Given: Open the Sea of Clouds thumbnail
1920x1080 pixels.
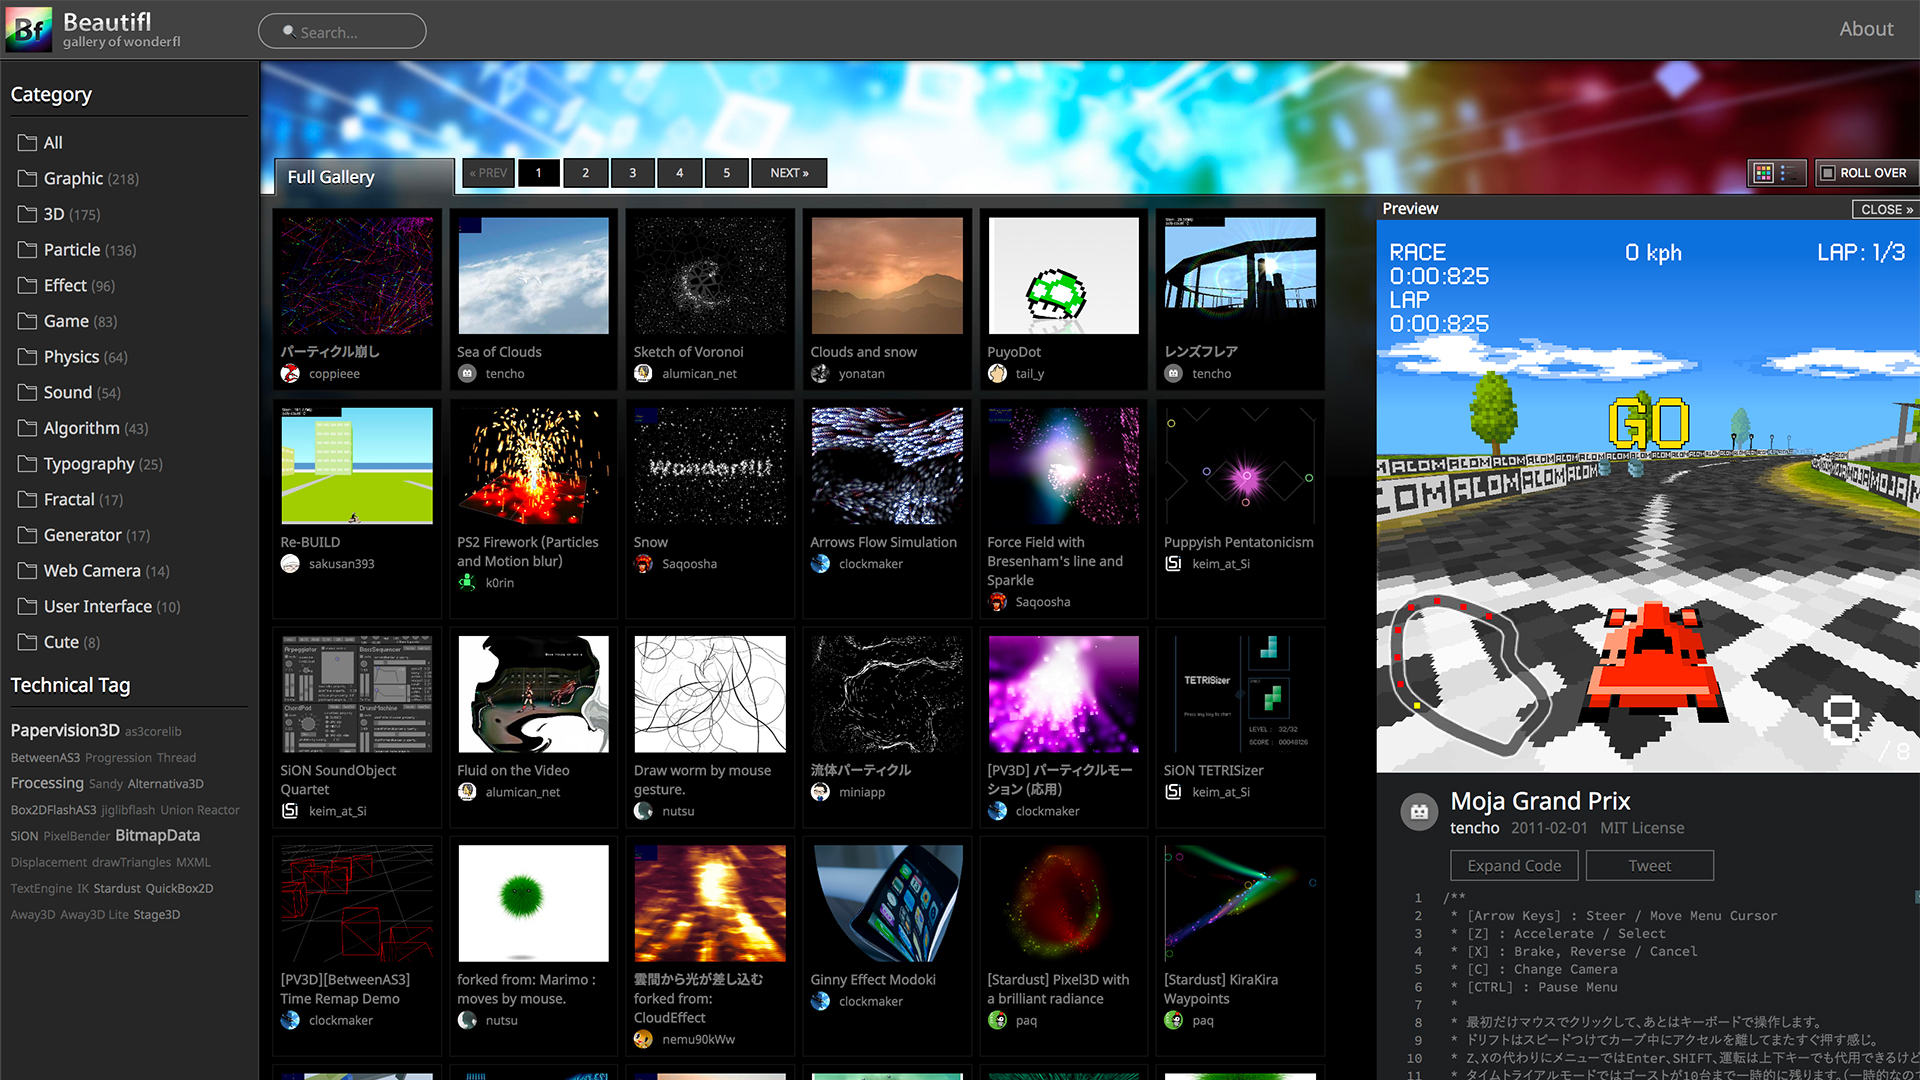Looking at the screenshot, I should coord(533,276).
